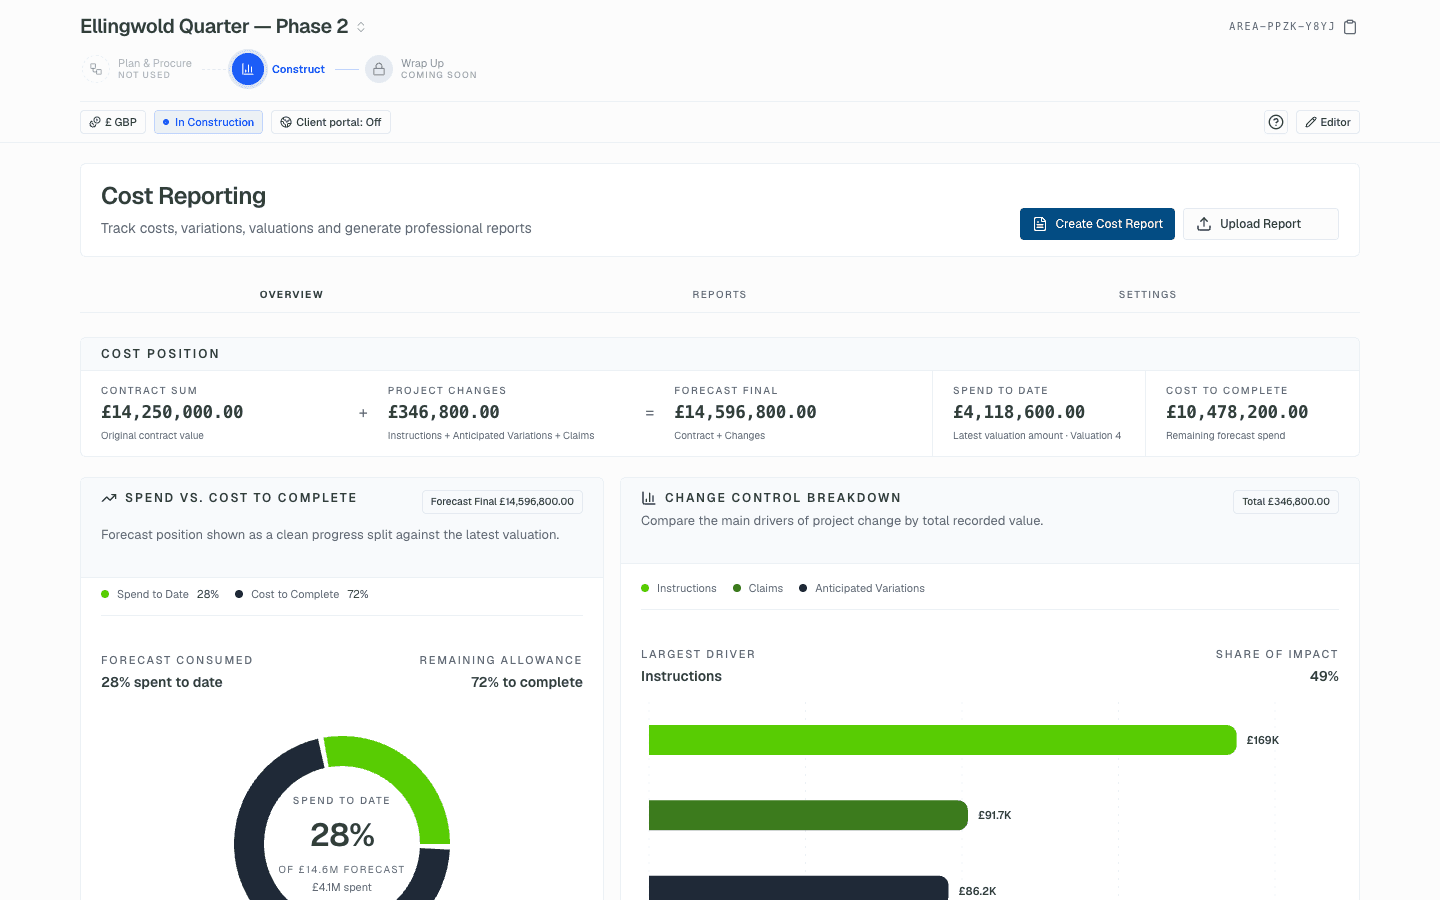Click the navy £86.2K Anticipated Variations bar
1440x900 pixels.
(798, 888)
